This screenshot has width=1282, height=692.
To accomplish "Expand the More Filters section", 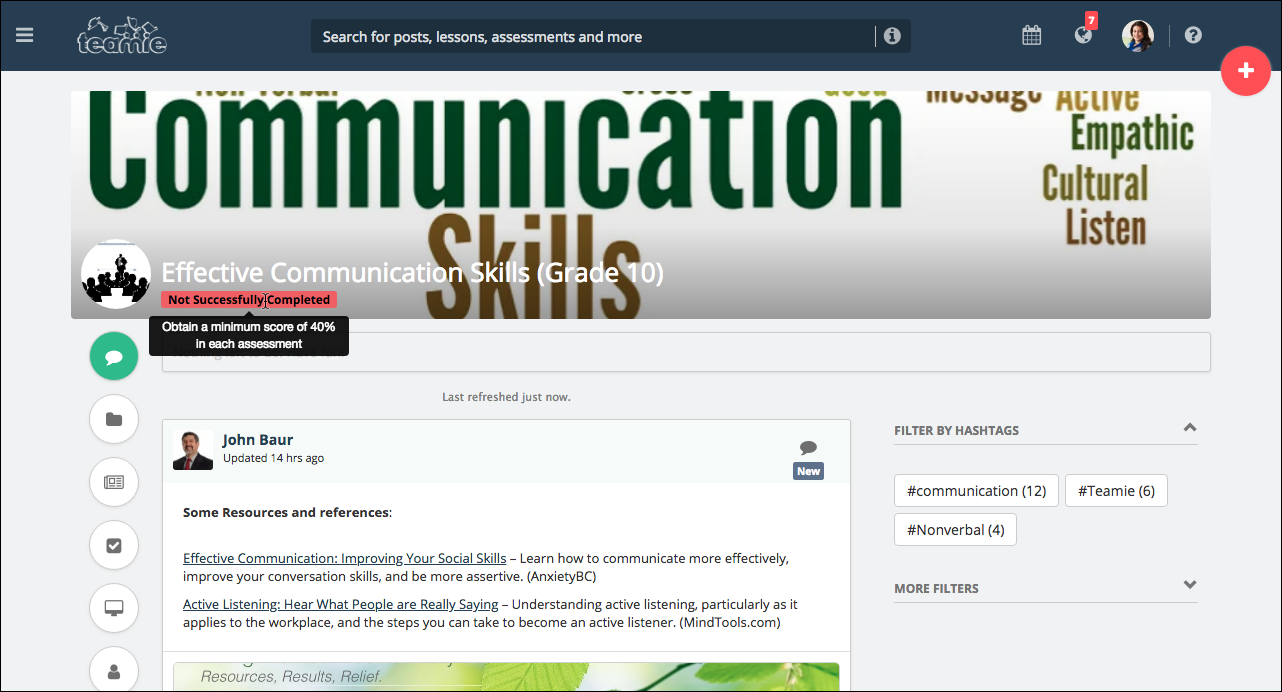I will (1189, 585).
